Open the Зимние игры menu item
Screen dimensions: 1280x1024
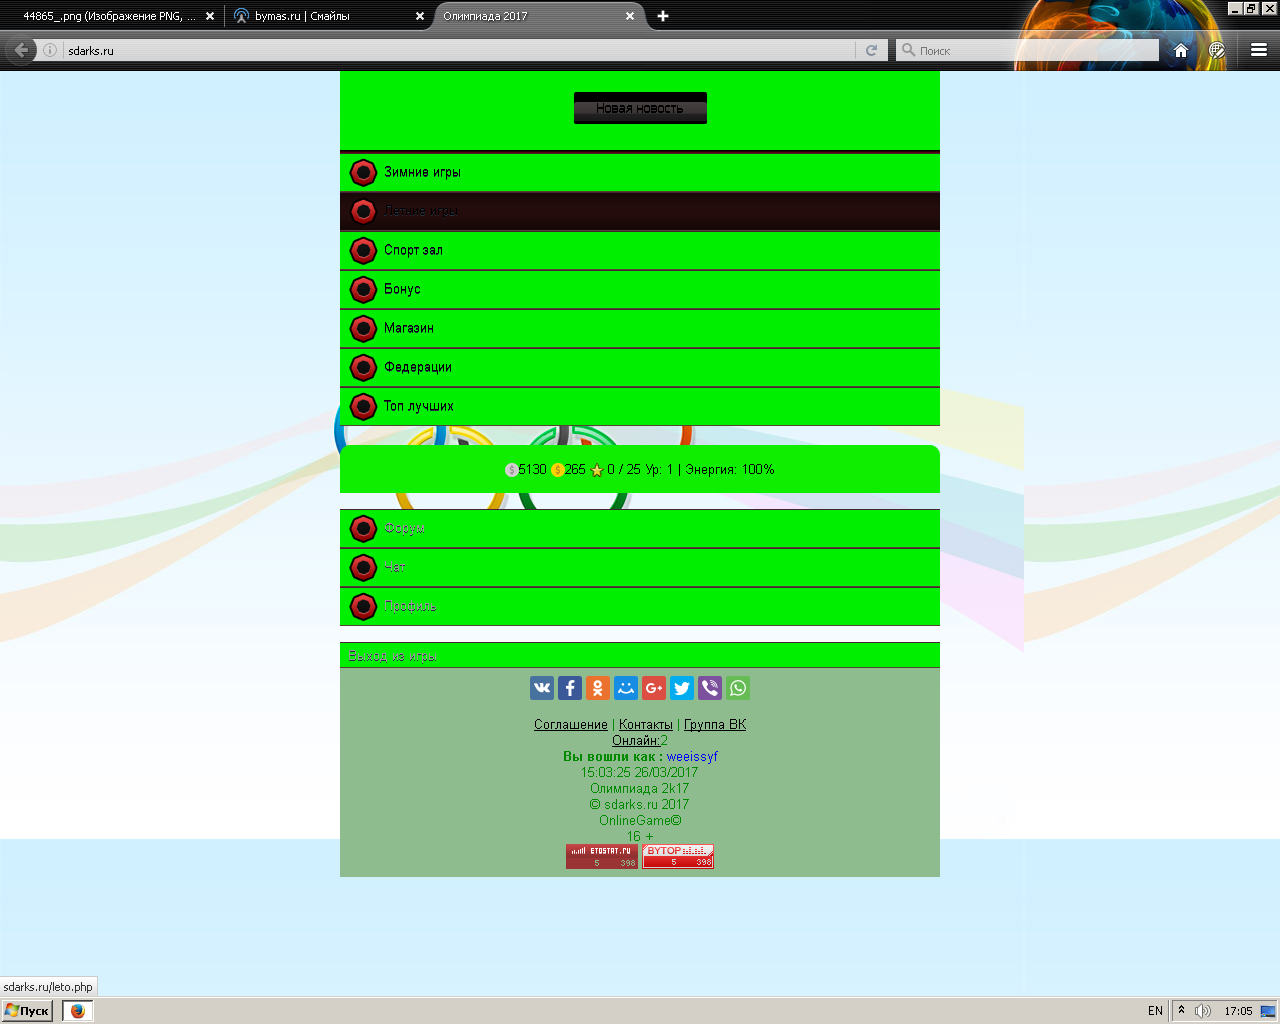point(422,172)
